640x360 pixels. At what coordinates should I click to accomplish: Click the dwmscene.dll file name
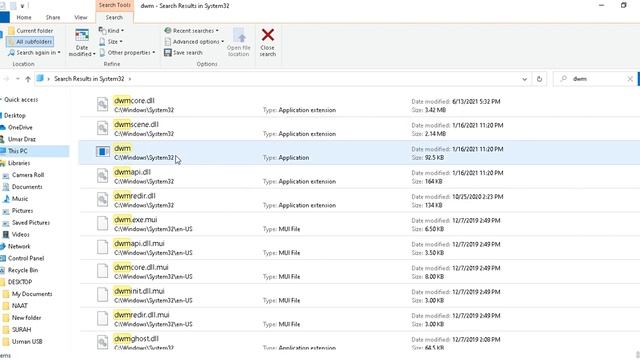tap(136, 124)
